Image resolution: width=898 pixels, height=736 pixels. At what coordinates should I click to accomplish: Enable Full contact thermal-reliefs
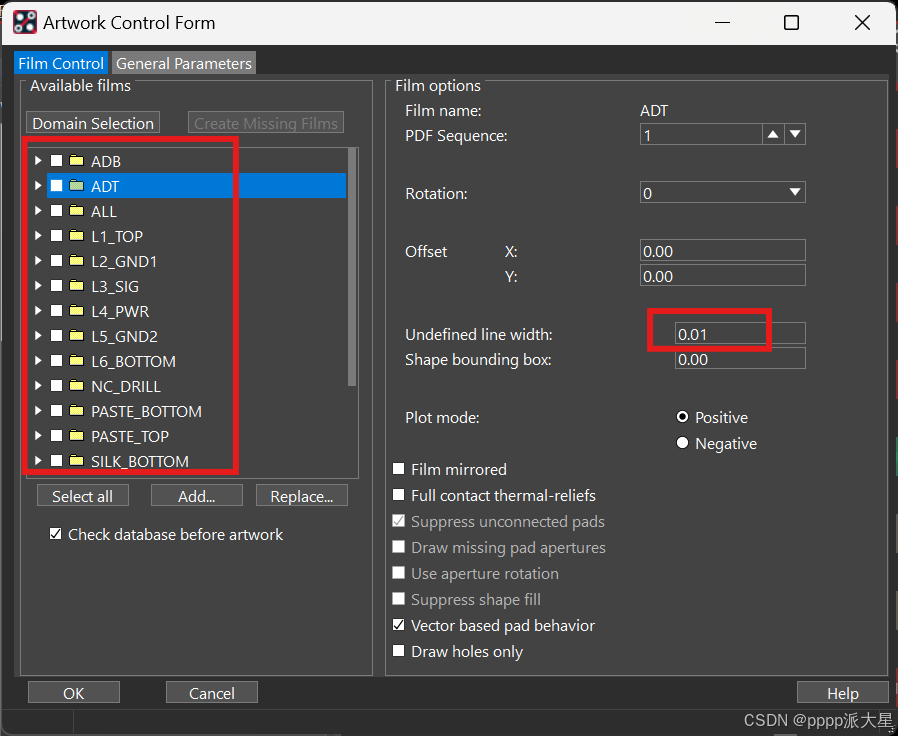pos(399,495)
